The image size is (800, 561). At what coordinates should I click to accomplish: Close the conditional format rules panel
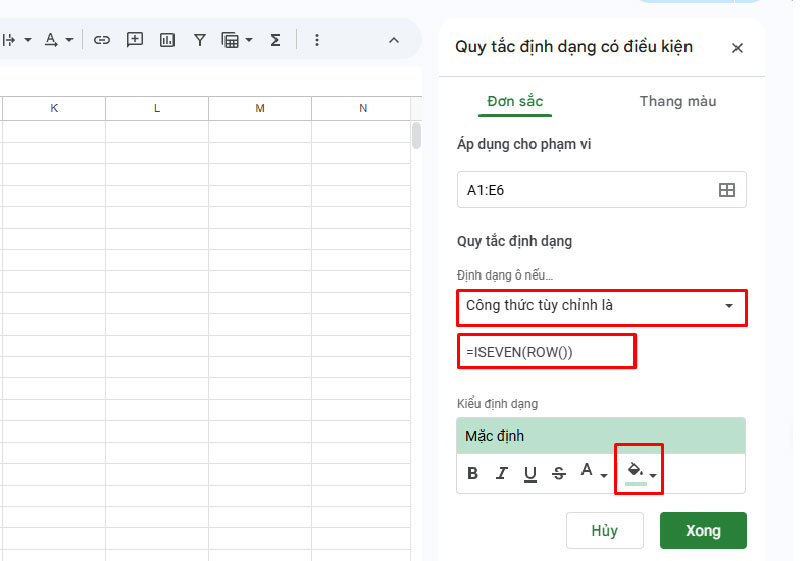(x=738, y=48)
